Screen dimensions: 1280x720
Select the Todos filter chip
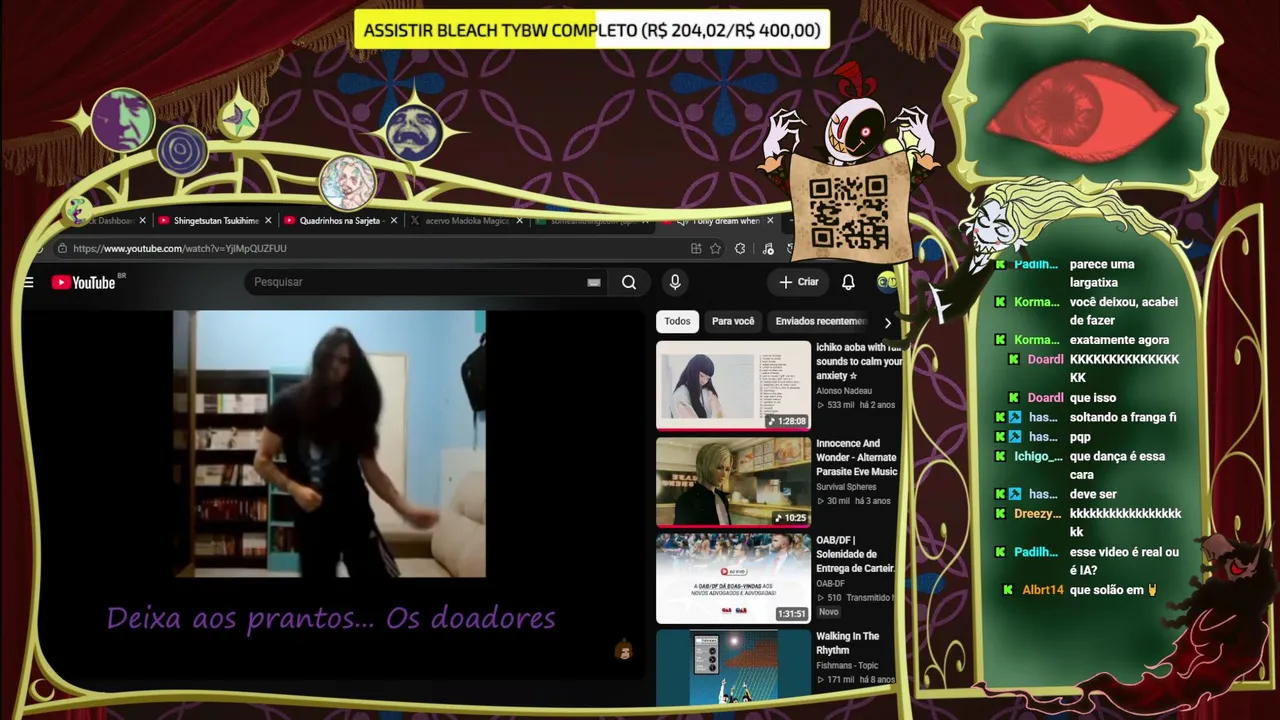(677, 321)
